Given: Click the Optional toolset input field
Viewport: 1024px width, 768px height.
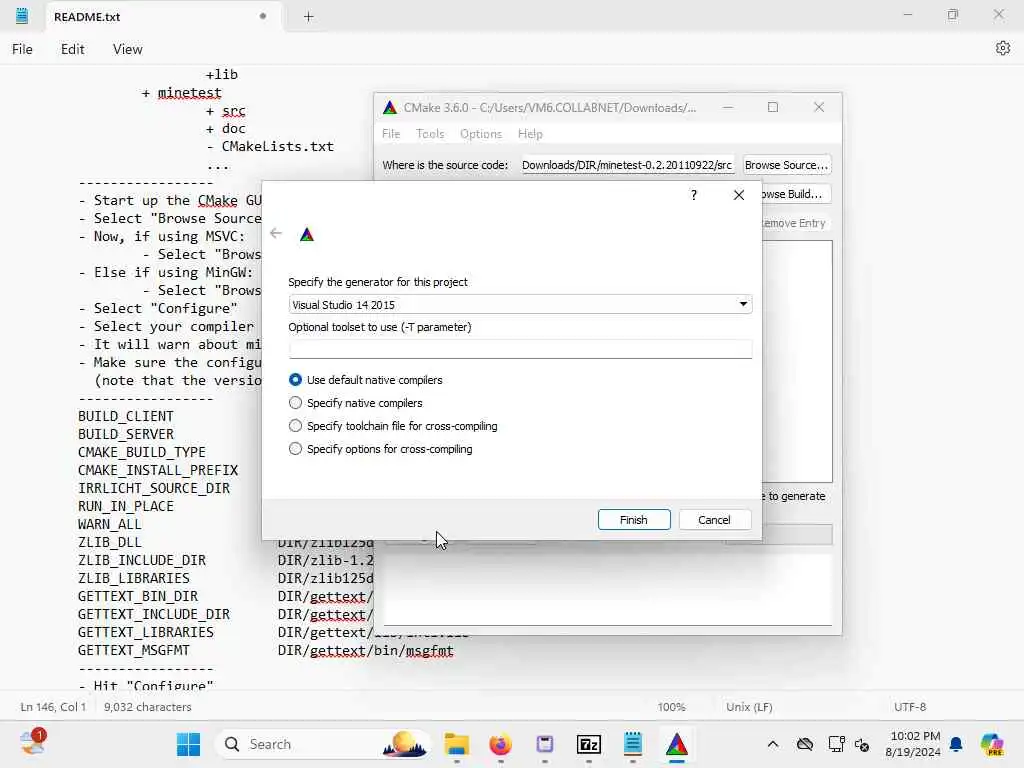Looking at the screenshot, I should 520,349.
